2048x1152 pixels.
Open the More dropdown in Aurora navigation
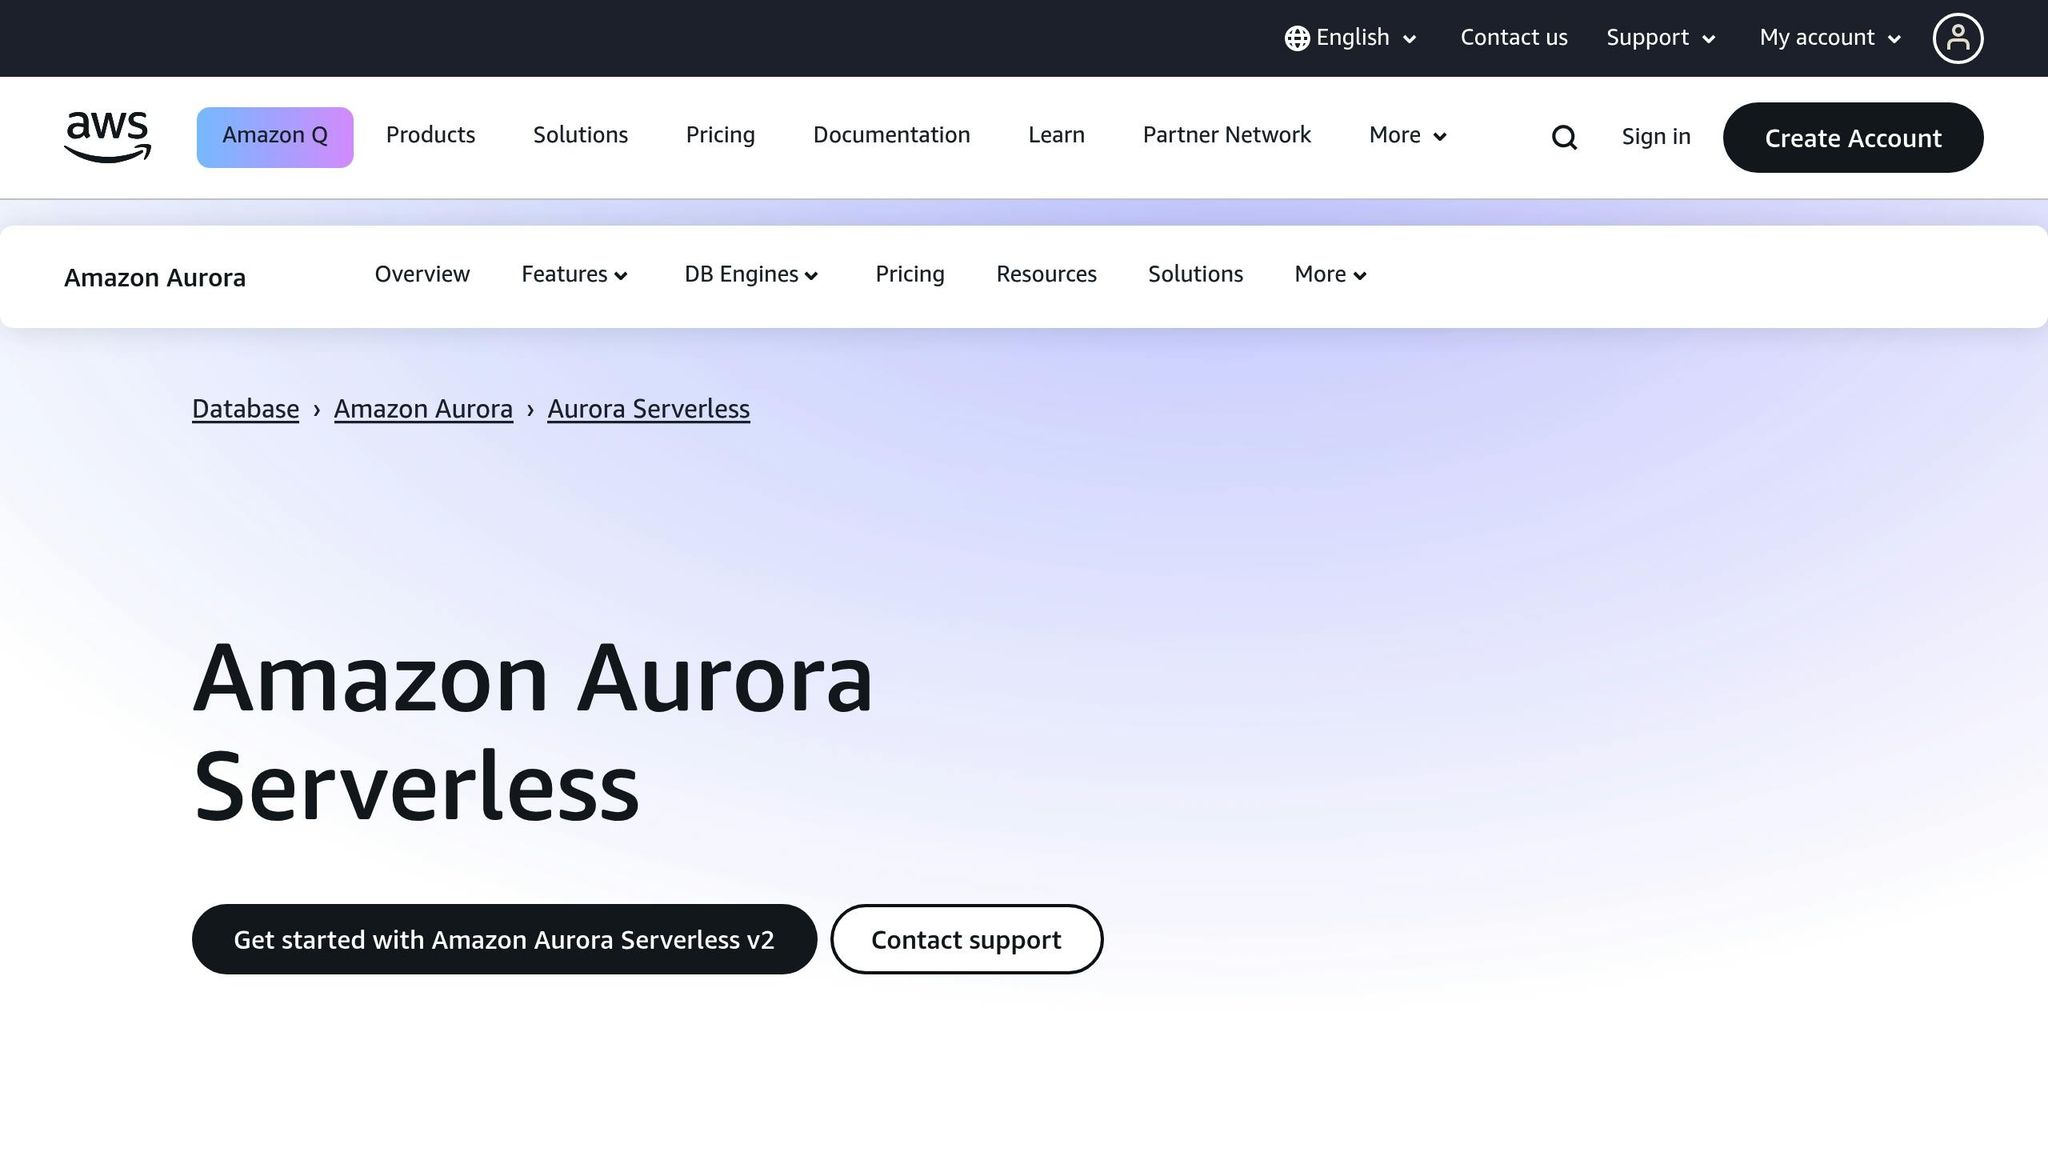(x=1331, y=274)
